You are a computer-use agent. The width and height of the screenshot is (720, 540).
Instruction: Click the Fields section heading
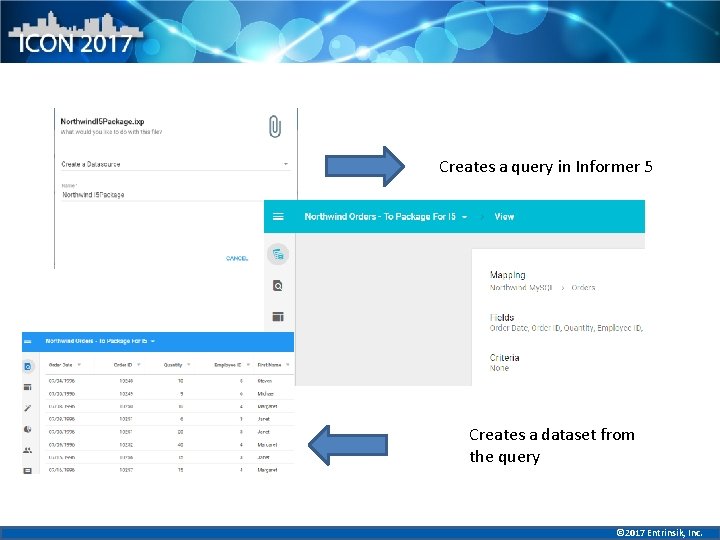click(501, 317)
